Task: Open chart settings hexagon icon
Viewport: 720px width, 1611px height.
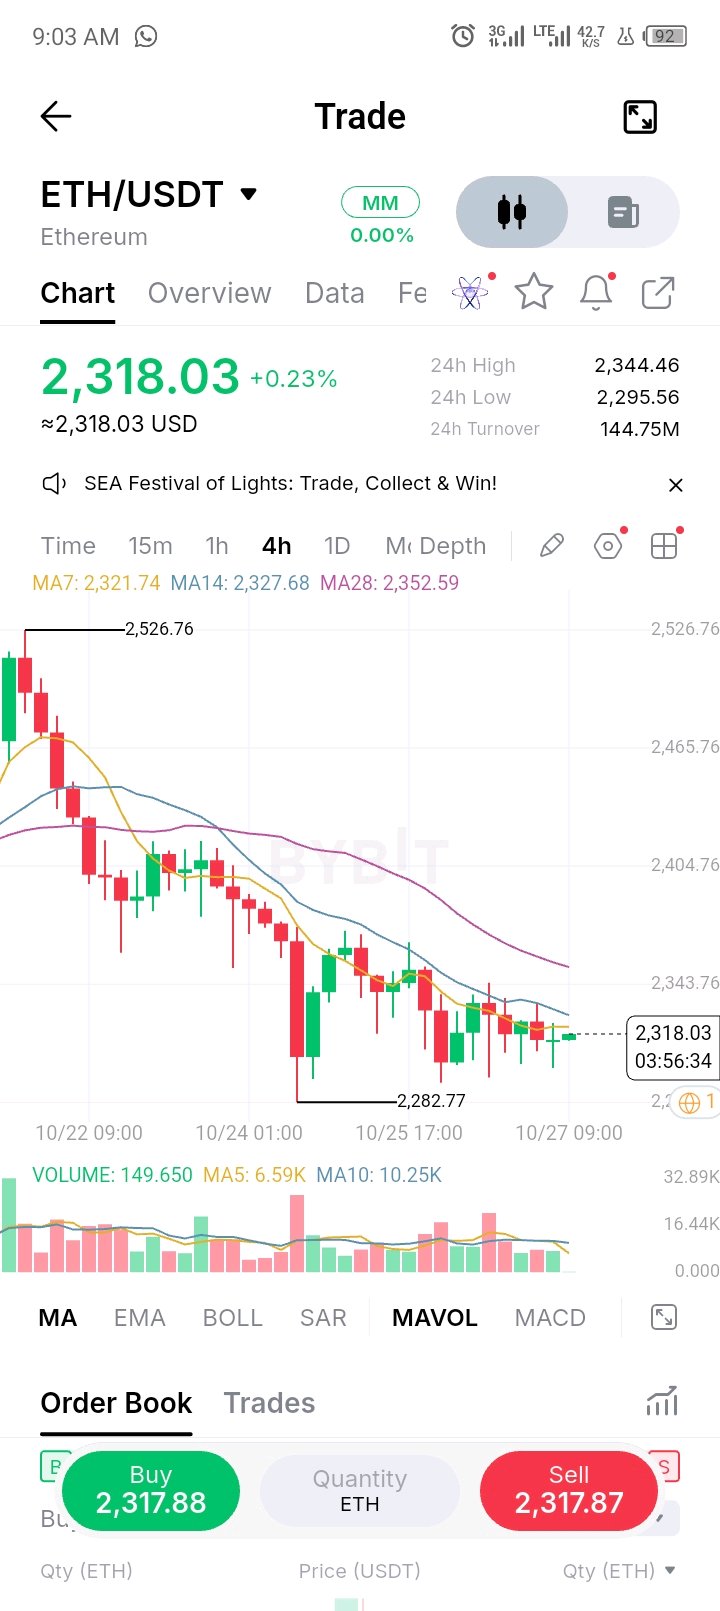Action: coord(608,546)
